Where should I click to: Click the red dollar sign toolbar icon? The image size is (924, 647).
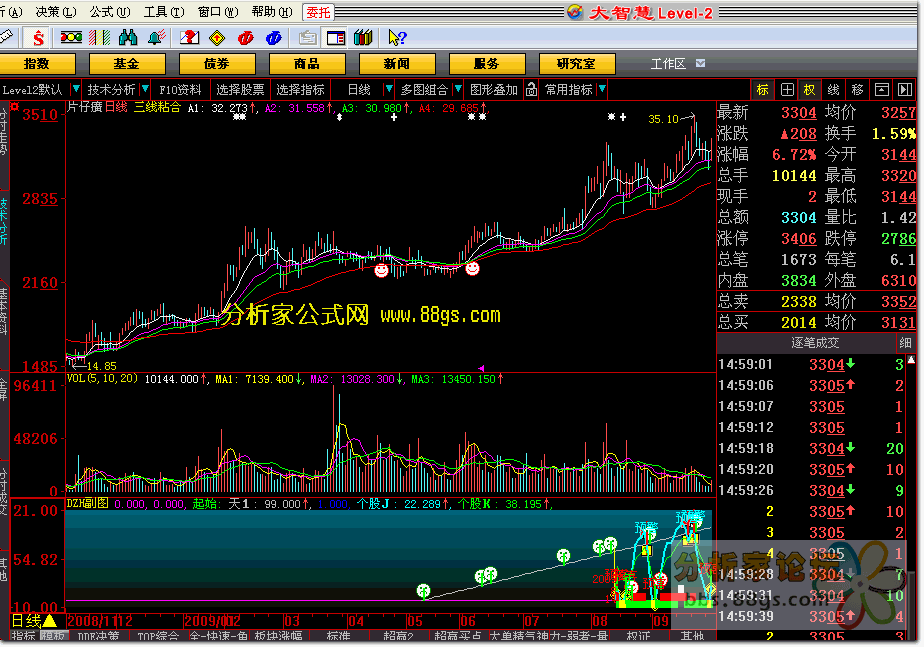[38, 38]
